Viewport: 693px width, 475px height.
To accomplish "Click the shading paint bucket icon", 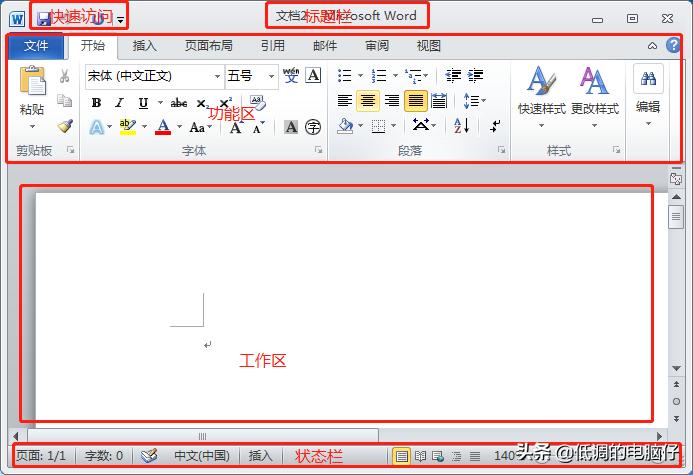I will point(345,126).
